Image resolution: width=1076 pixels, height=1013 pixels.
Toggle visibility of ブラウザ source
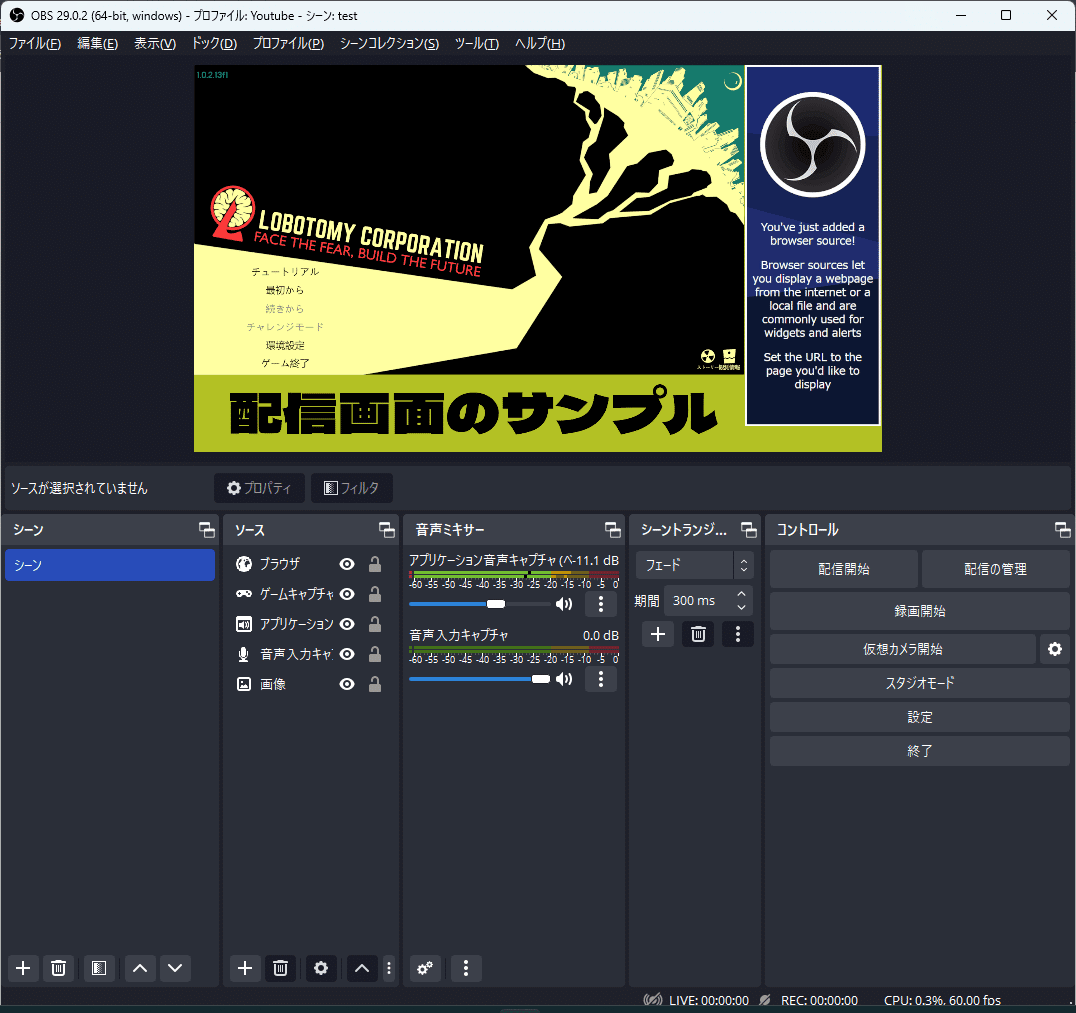(x=347, y=564)
